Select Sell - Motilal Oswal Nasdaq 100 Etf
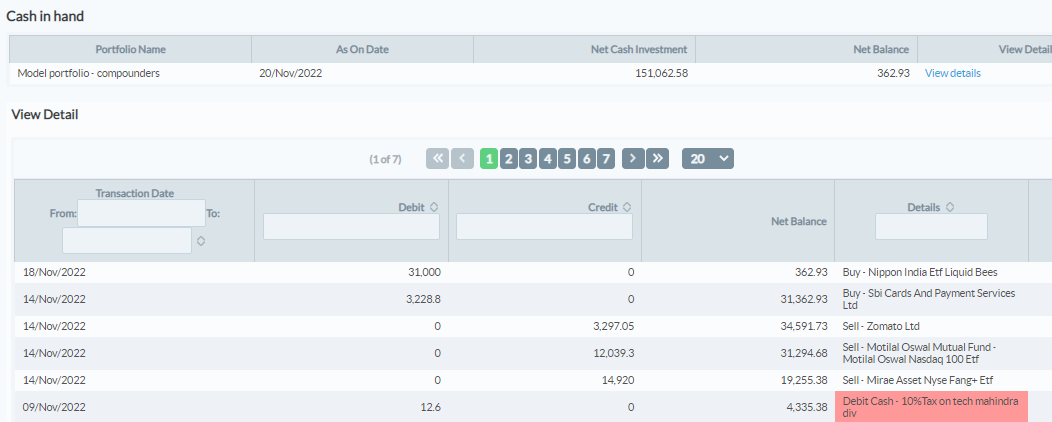The image size is (1052, 422). [919, 353]
